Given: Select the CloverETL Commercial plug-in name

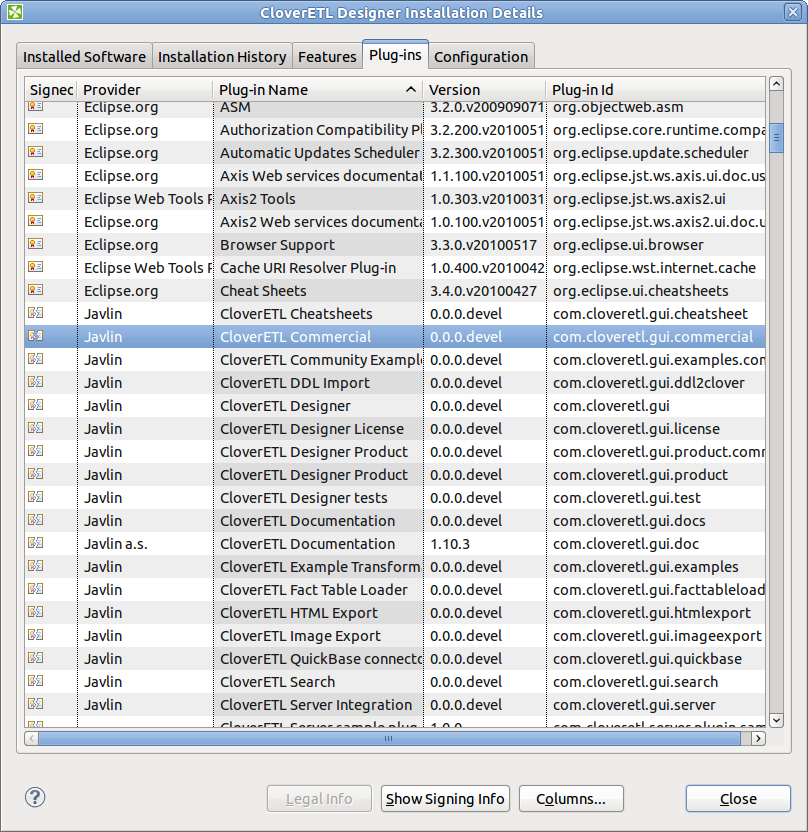Looking at the screenshot, I should coord(296,336).
